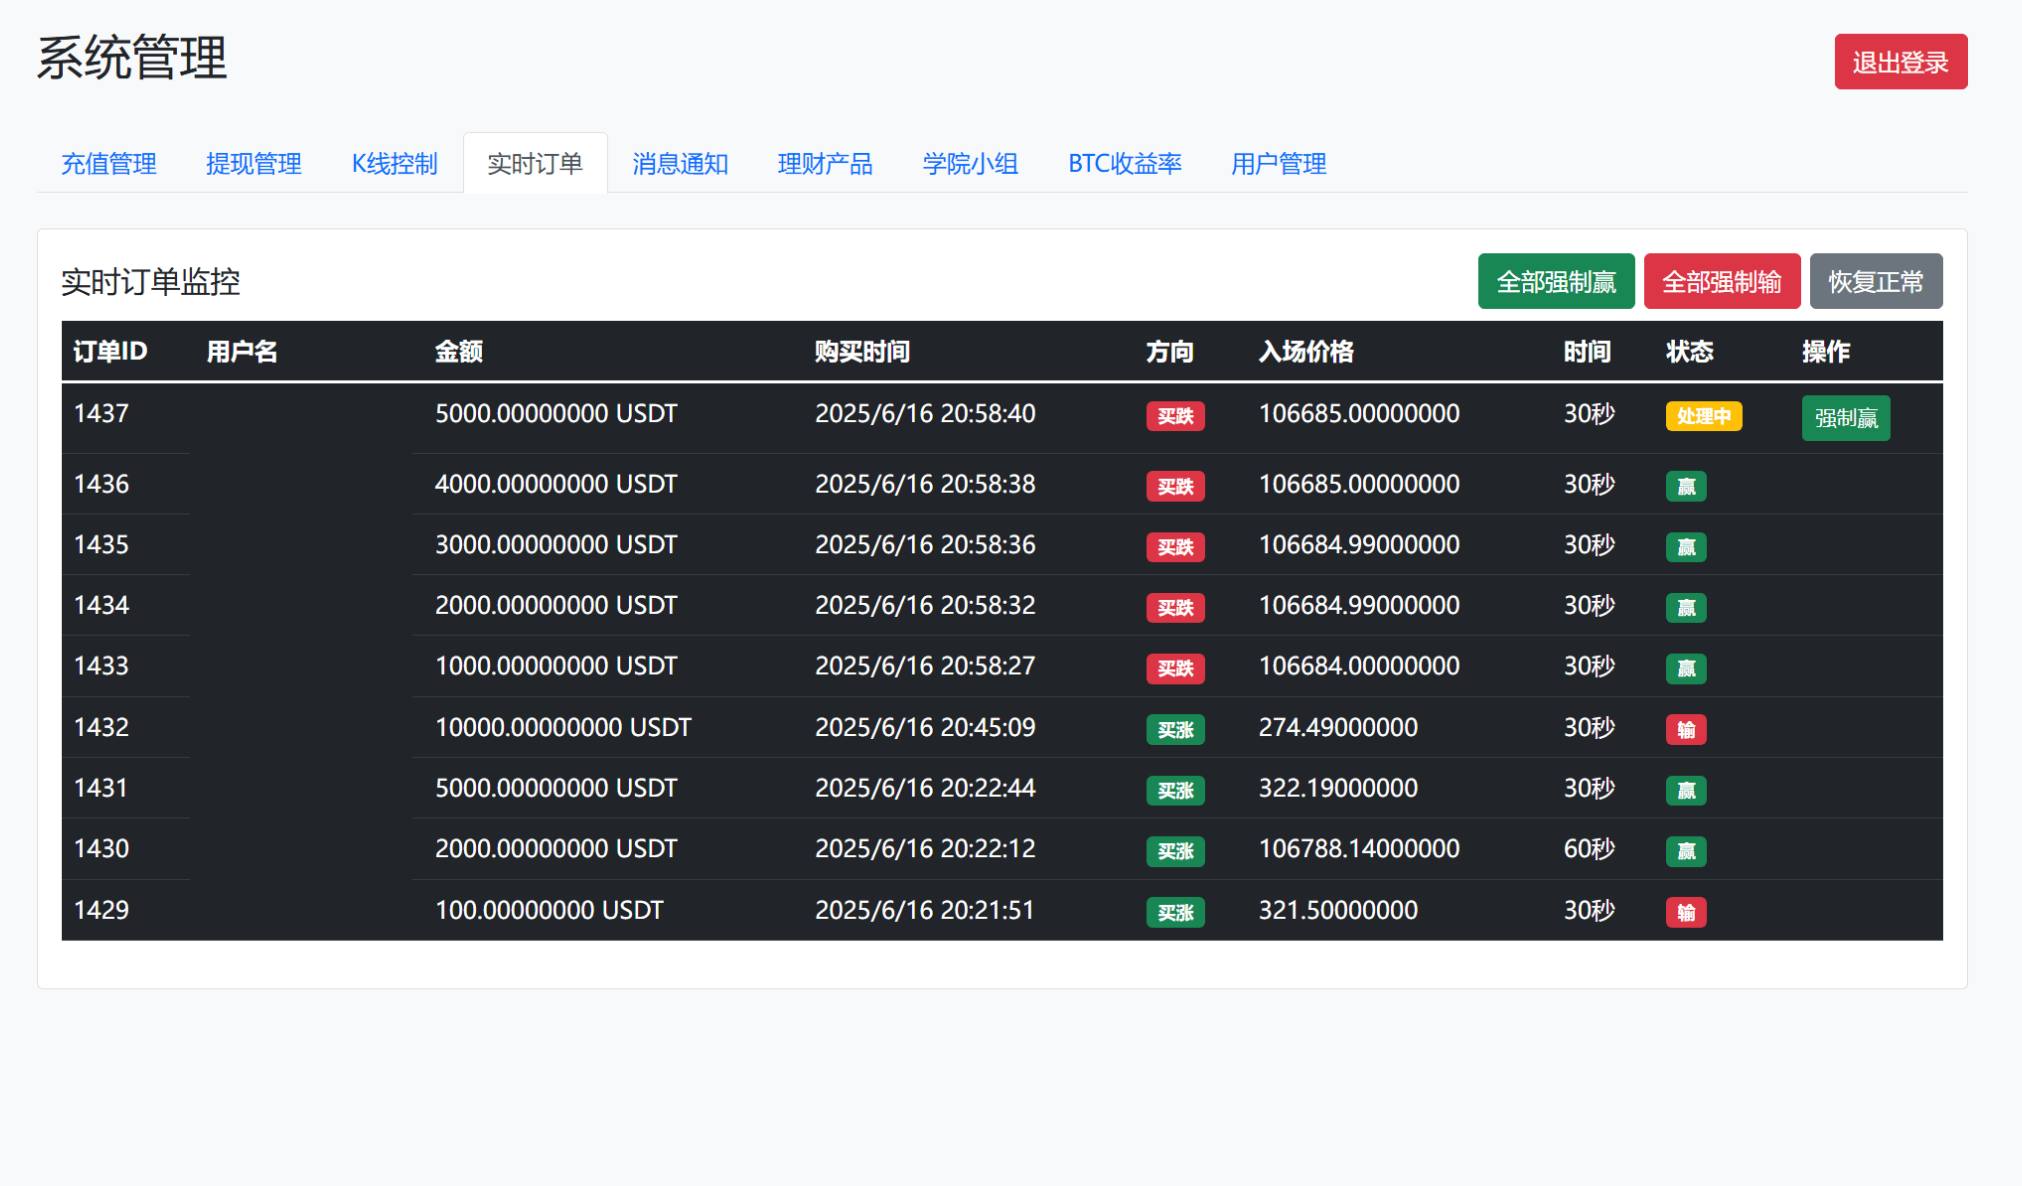This screenshot has height=1186, width=2022.
Task: Click the gray 恢复正常 button
Action: click(x=1875, y=282)
